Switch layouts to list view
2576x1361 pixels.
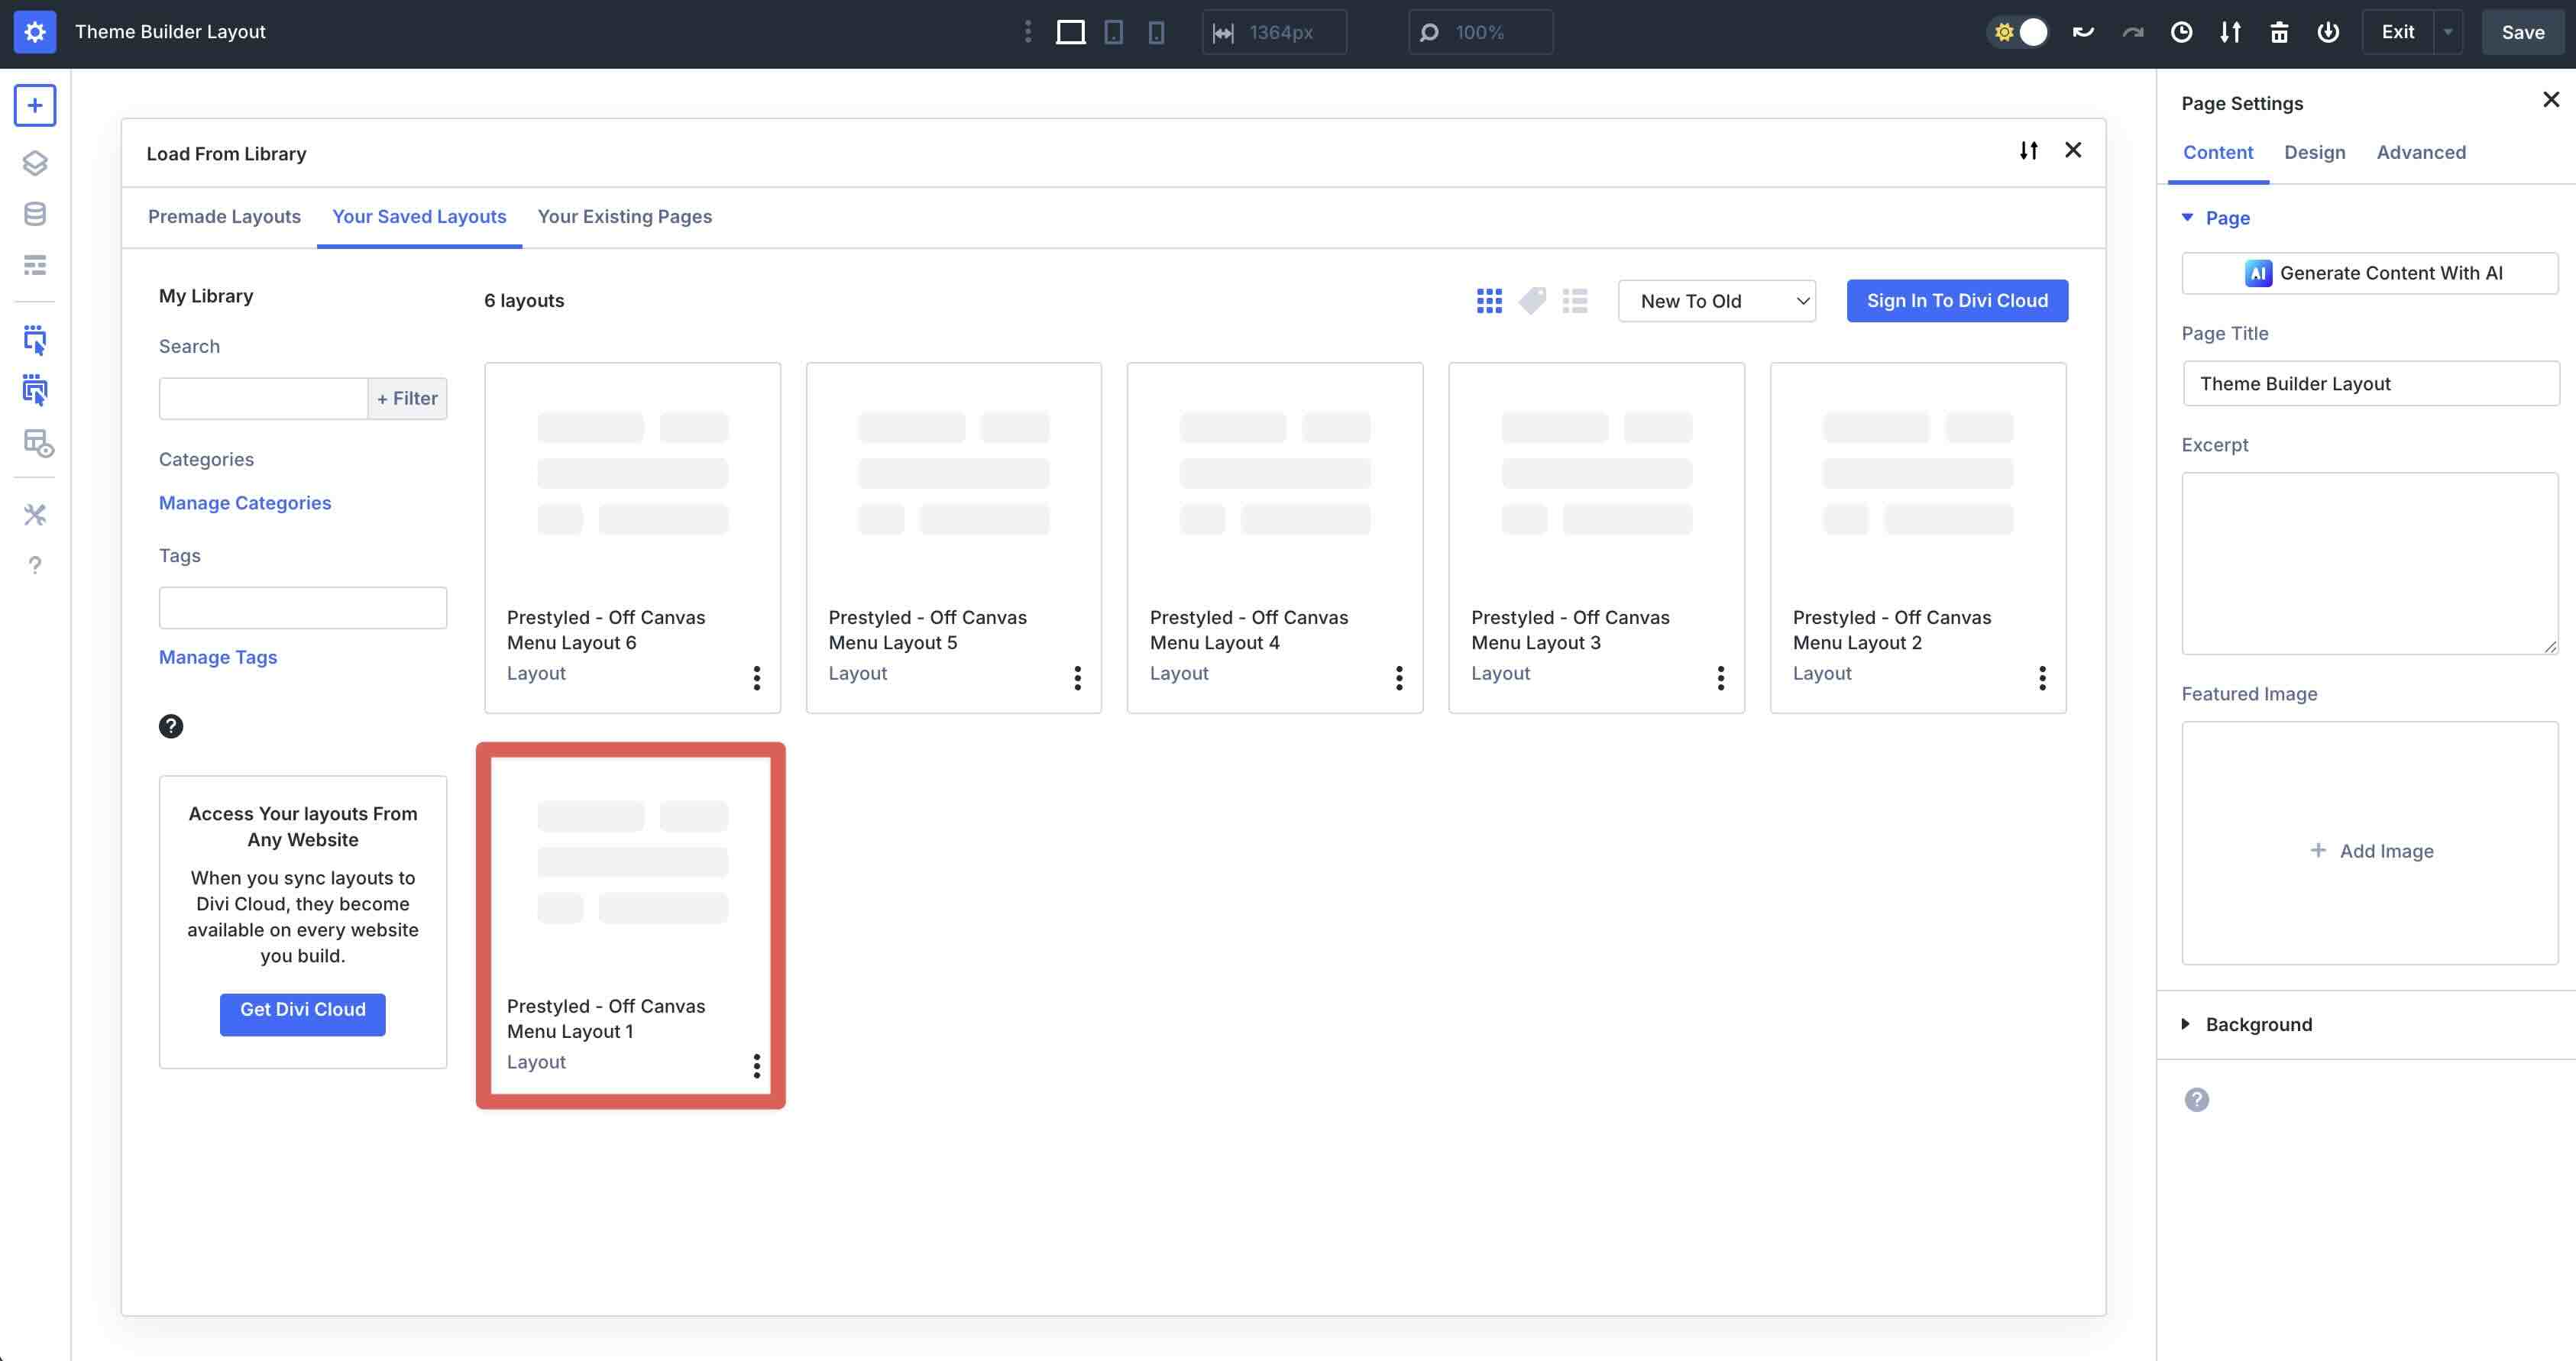[1575, 300]
